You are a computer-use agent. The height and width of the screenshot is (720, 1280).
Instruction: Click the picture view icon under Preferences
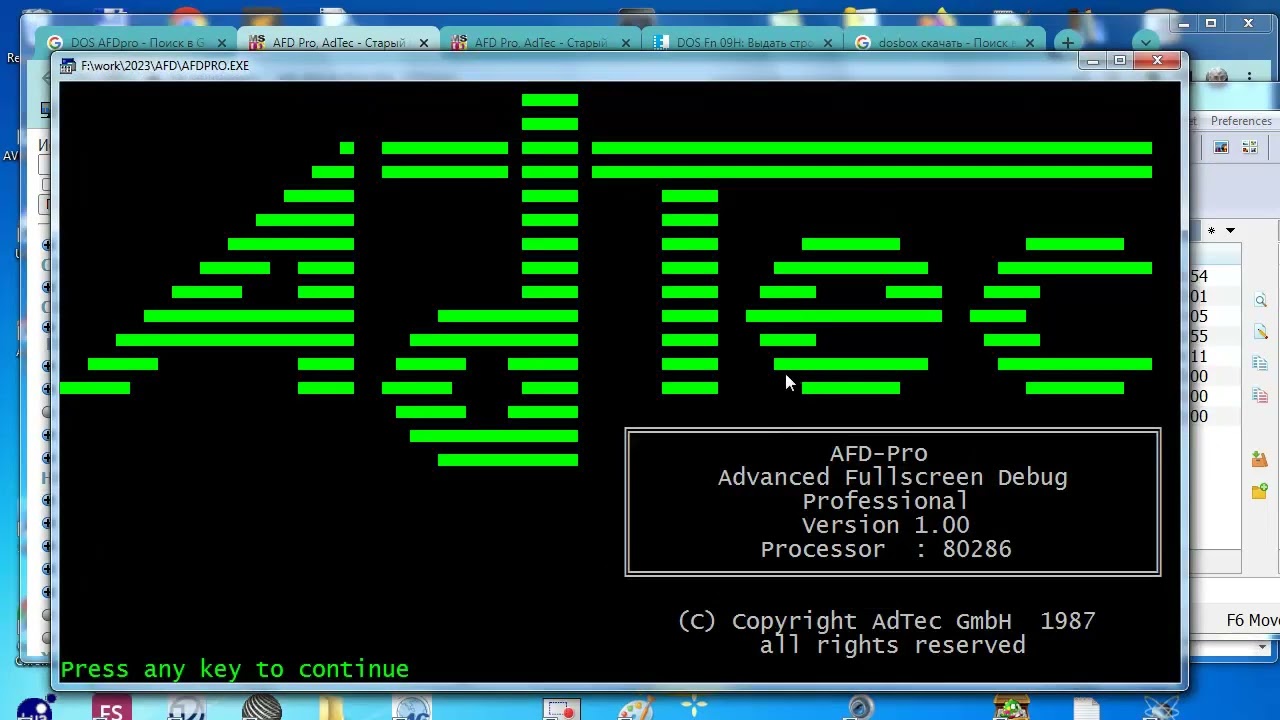pyautogui.click(x=1221, y=147)
